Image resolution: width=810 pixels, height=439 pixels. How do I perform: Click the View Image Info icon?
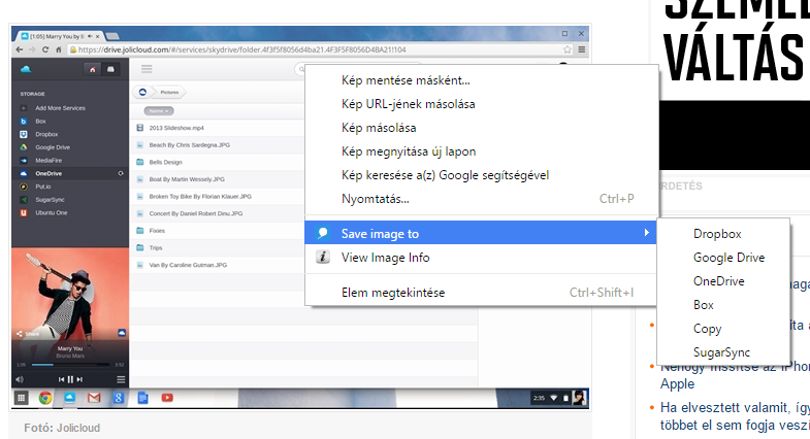point(323,257)
